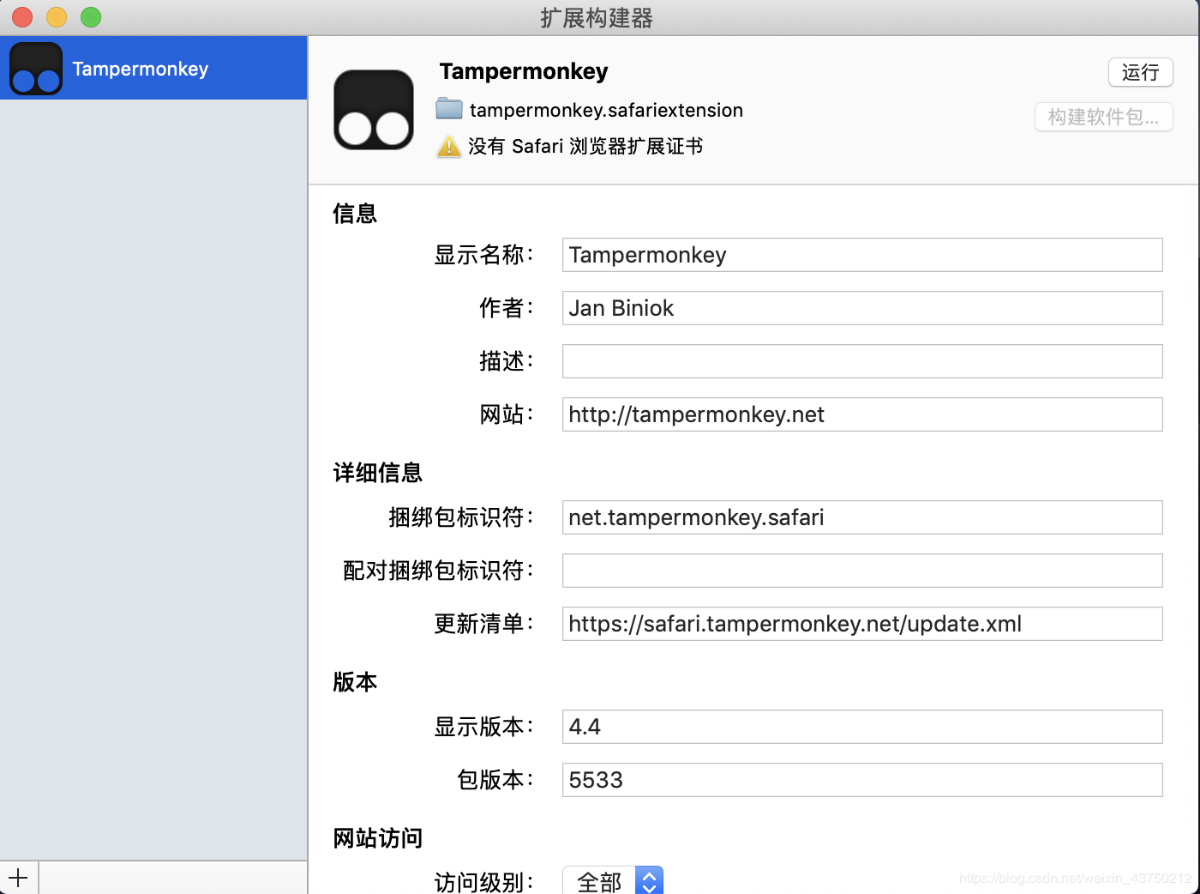Click the 扩展构建器 window title
1200x894 pixels.
click(597, 18)
